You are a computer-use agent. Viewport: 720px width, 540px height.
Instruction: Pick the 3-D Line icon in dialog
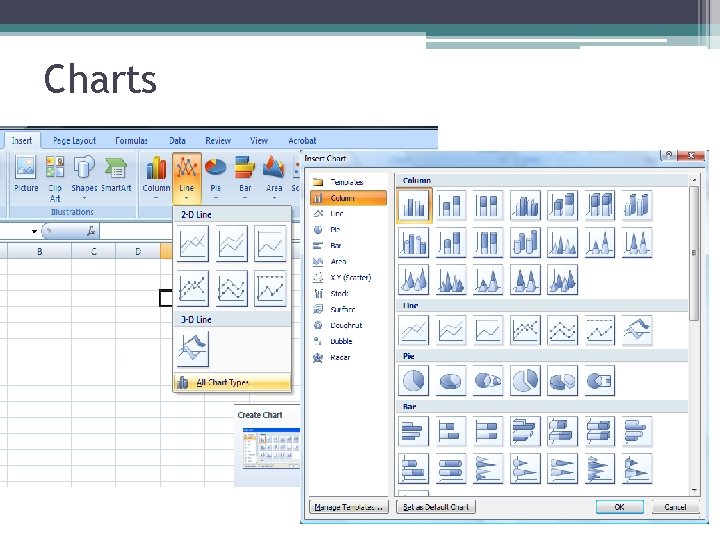pos(637,330)
